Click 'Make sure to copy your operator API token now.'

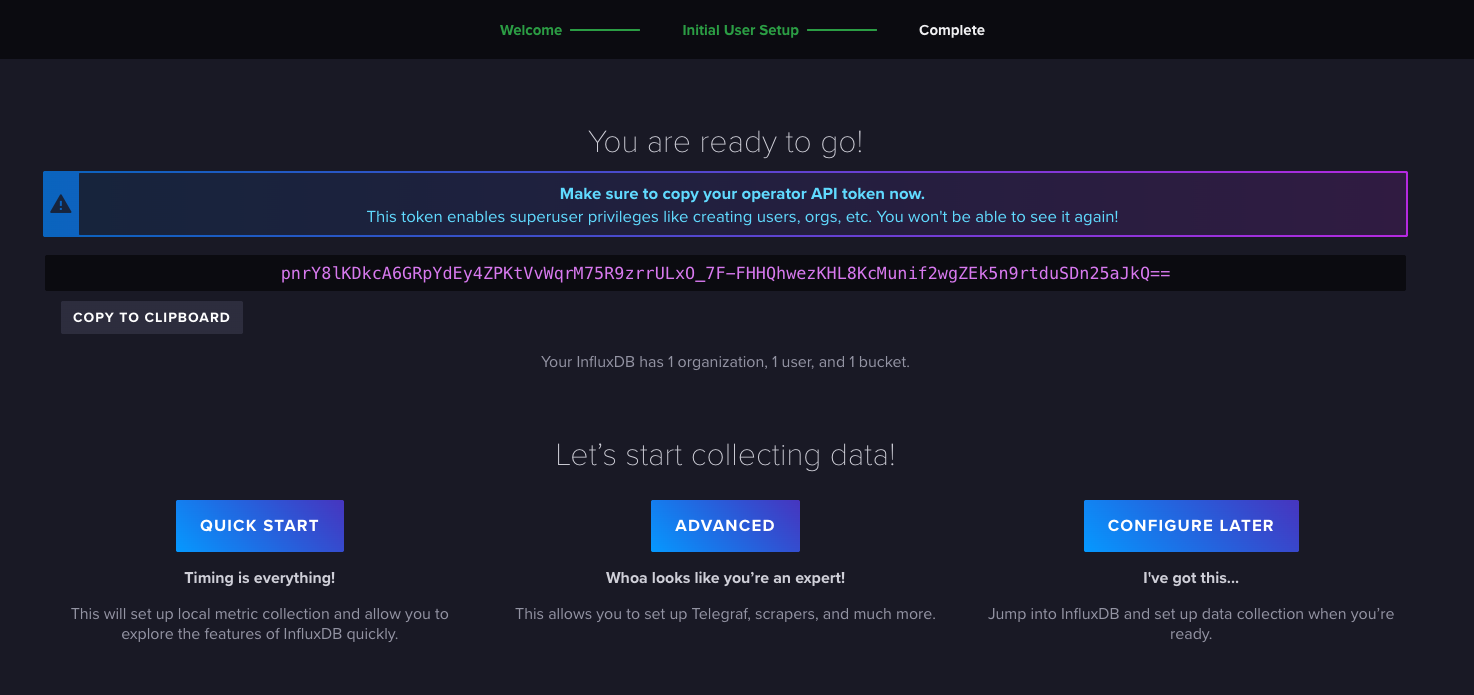pyautogui.click(x=742, y=194)
